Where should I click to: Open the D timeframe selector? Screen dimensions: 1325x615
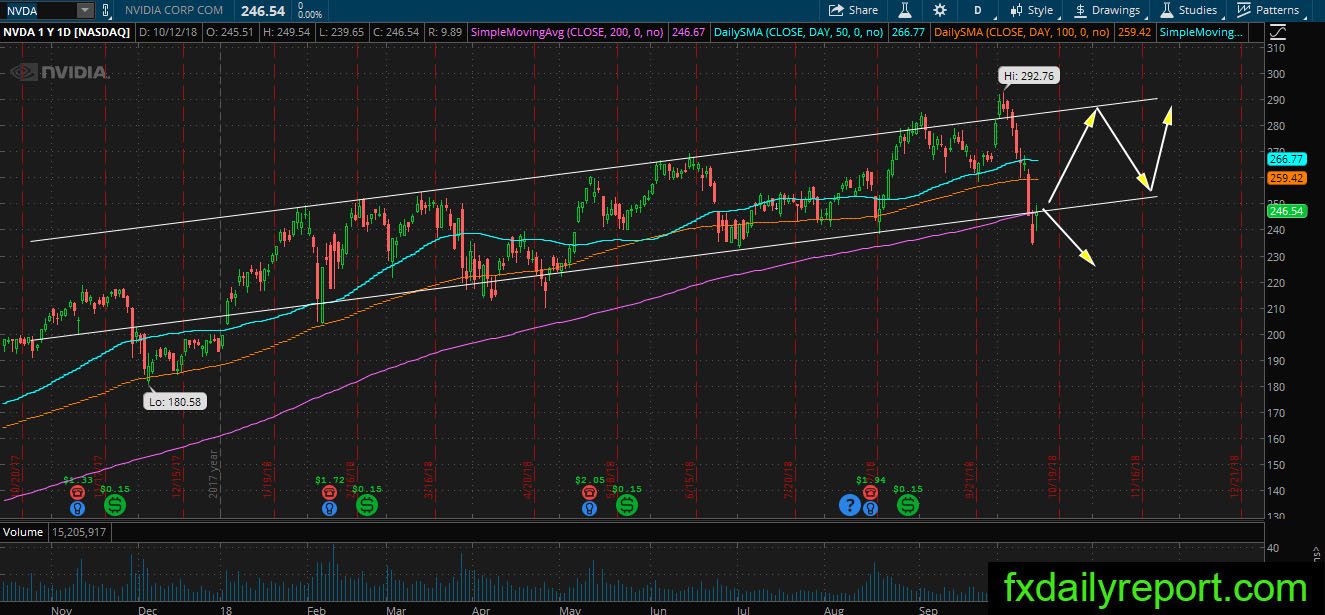pyautogui.click(x=977, y=10)
